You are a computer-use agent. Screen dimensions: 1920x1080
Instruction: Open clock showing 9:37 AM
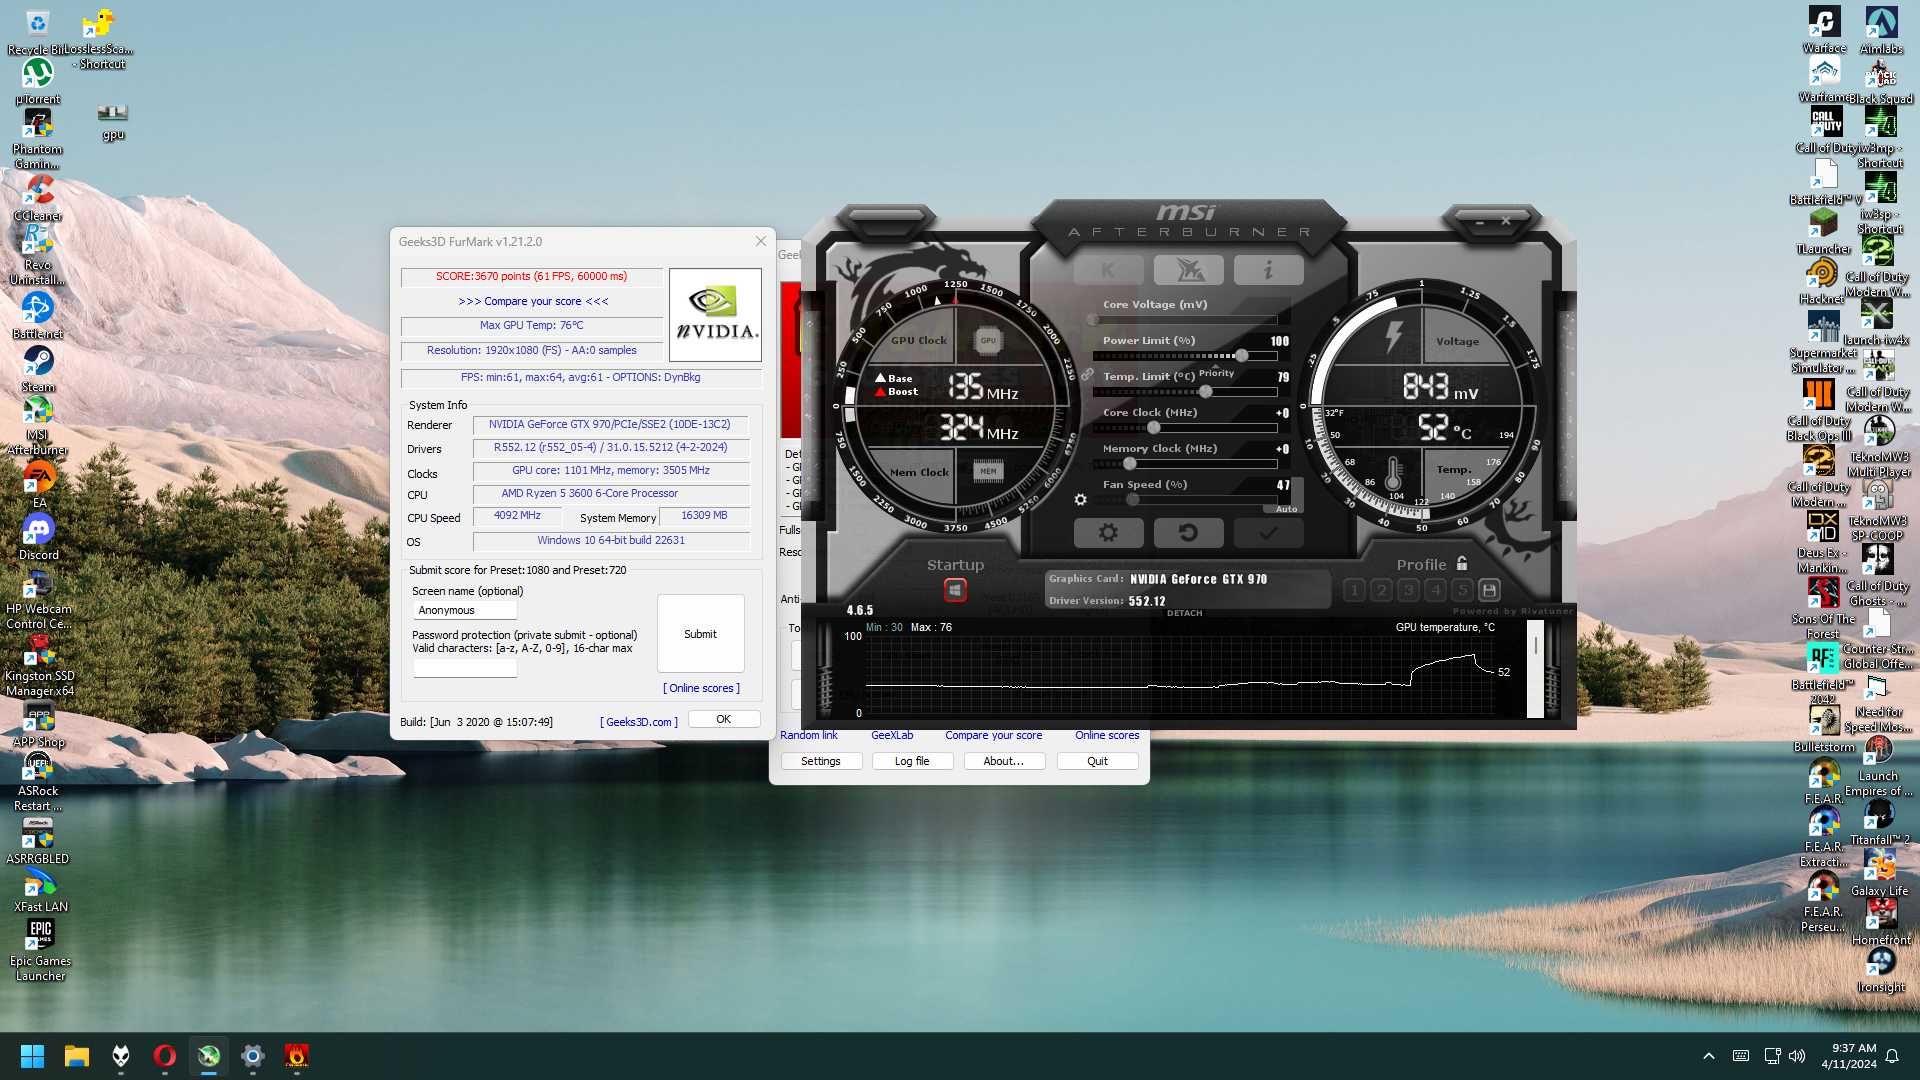coord(1849,1056)
